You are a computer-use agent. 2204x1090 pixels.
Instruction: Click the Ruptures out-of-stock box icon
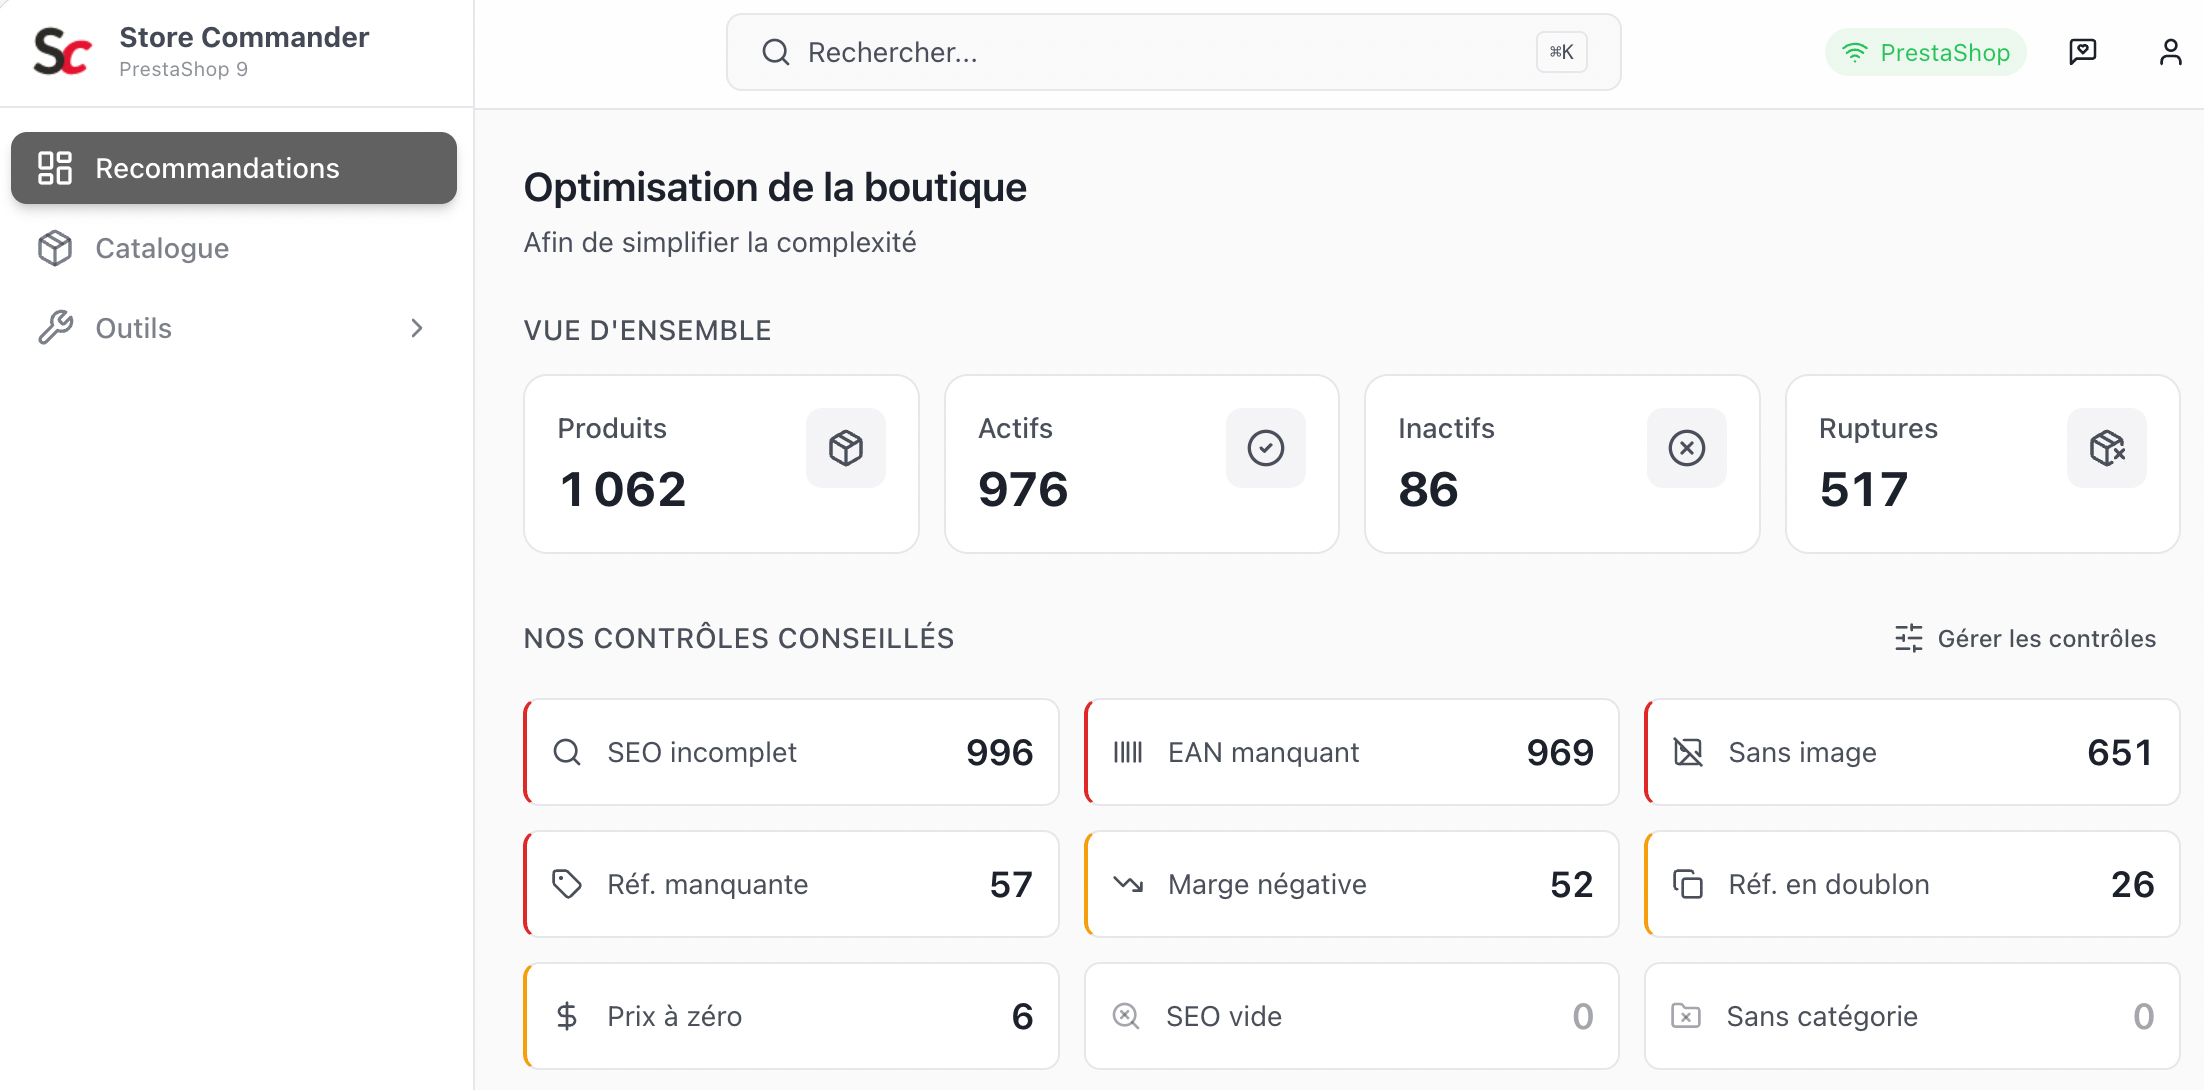pos(2107,448)
